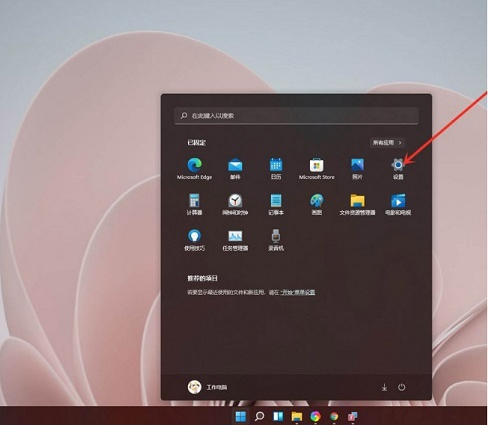Open the Tips (使用技巧) app
The width and height of the screenshot is (489, 425).
point(195,240)
